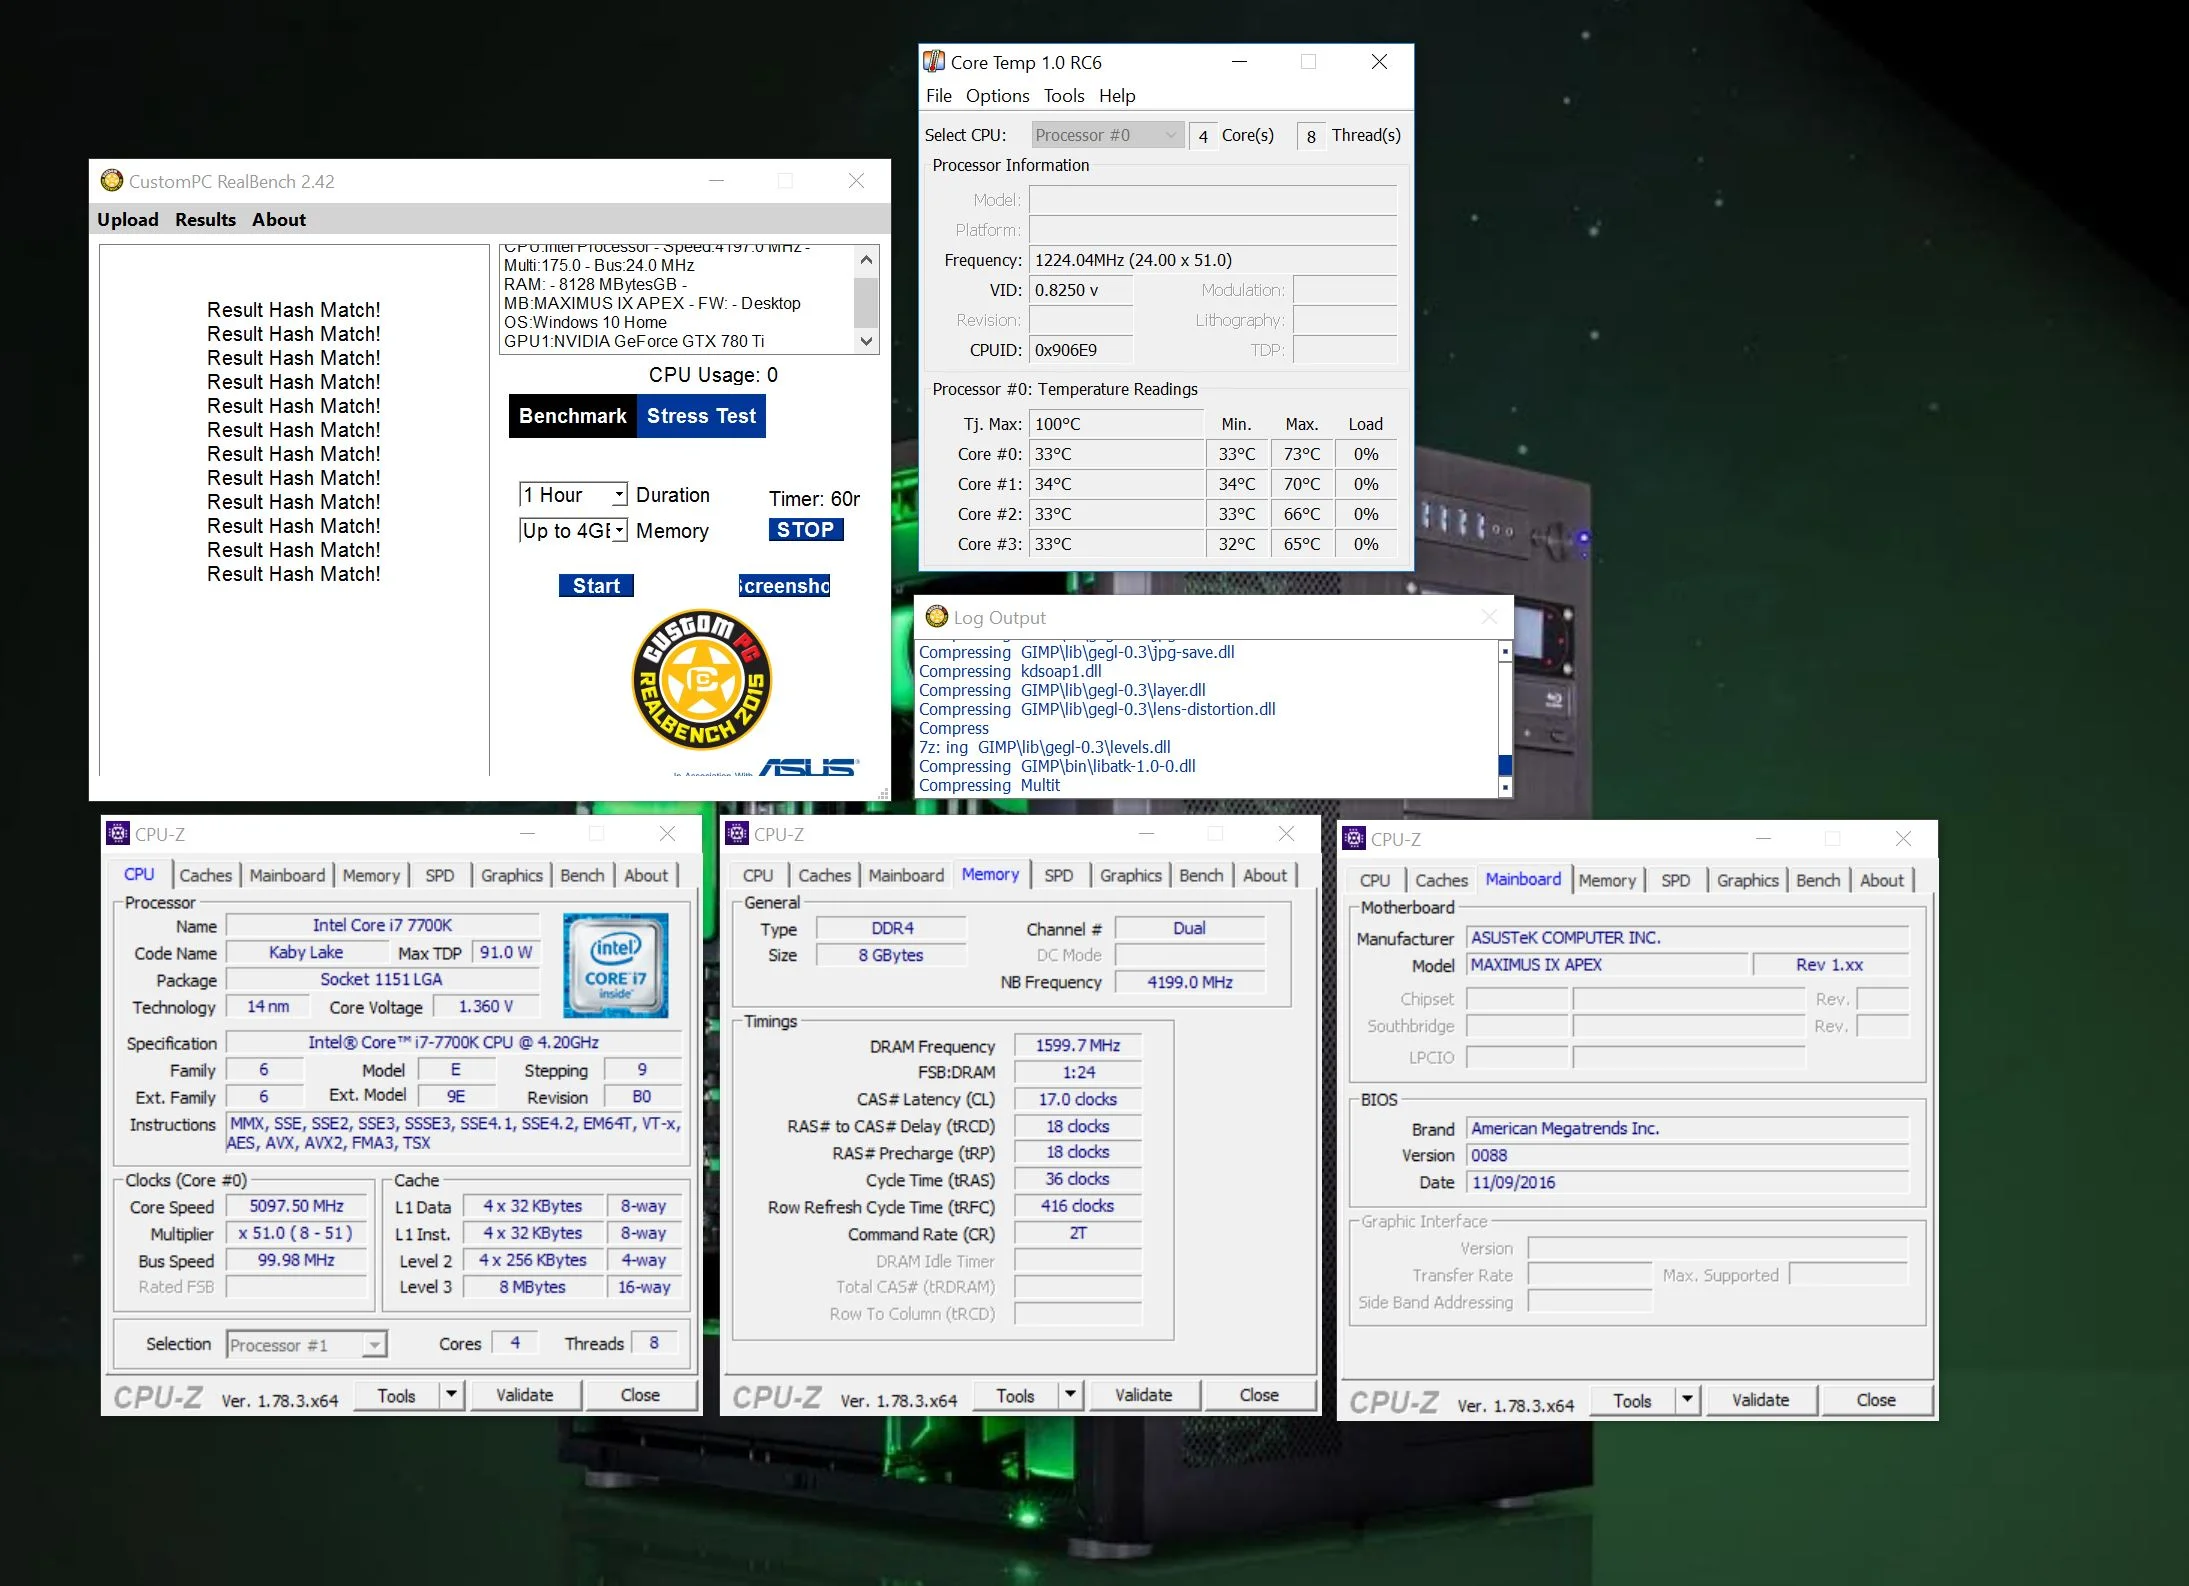Click the STOP button in RealBench
This screenshot has height=1586, width=2189.
805,530
